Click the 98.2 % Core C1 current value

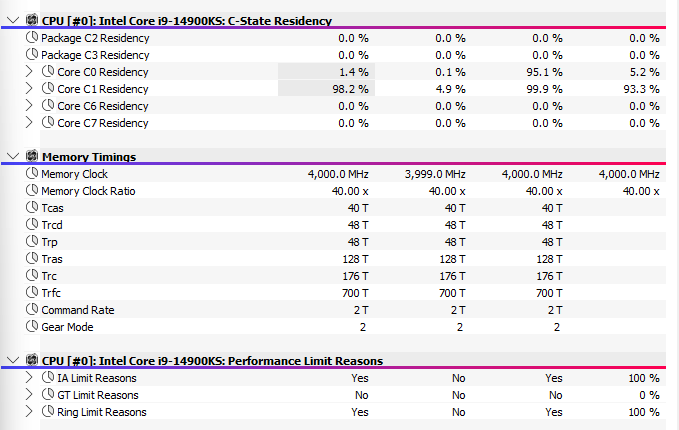click(350, 89)
